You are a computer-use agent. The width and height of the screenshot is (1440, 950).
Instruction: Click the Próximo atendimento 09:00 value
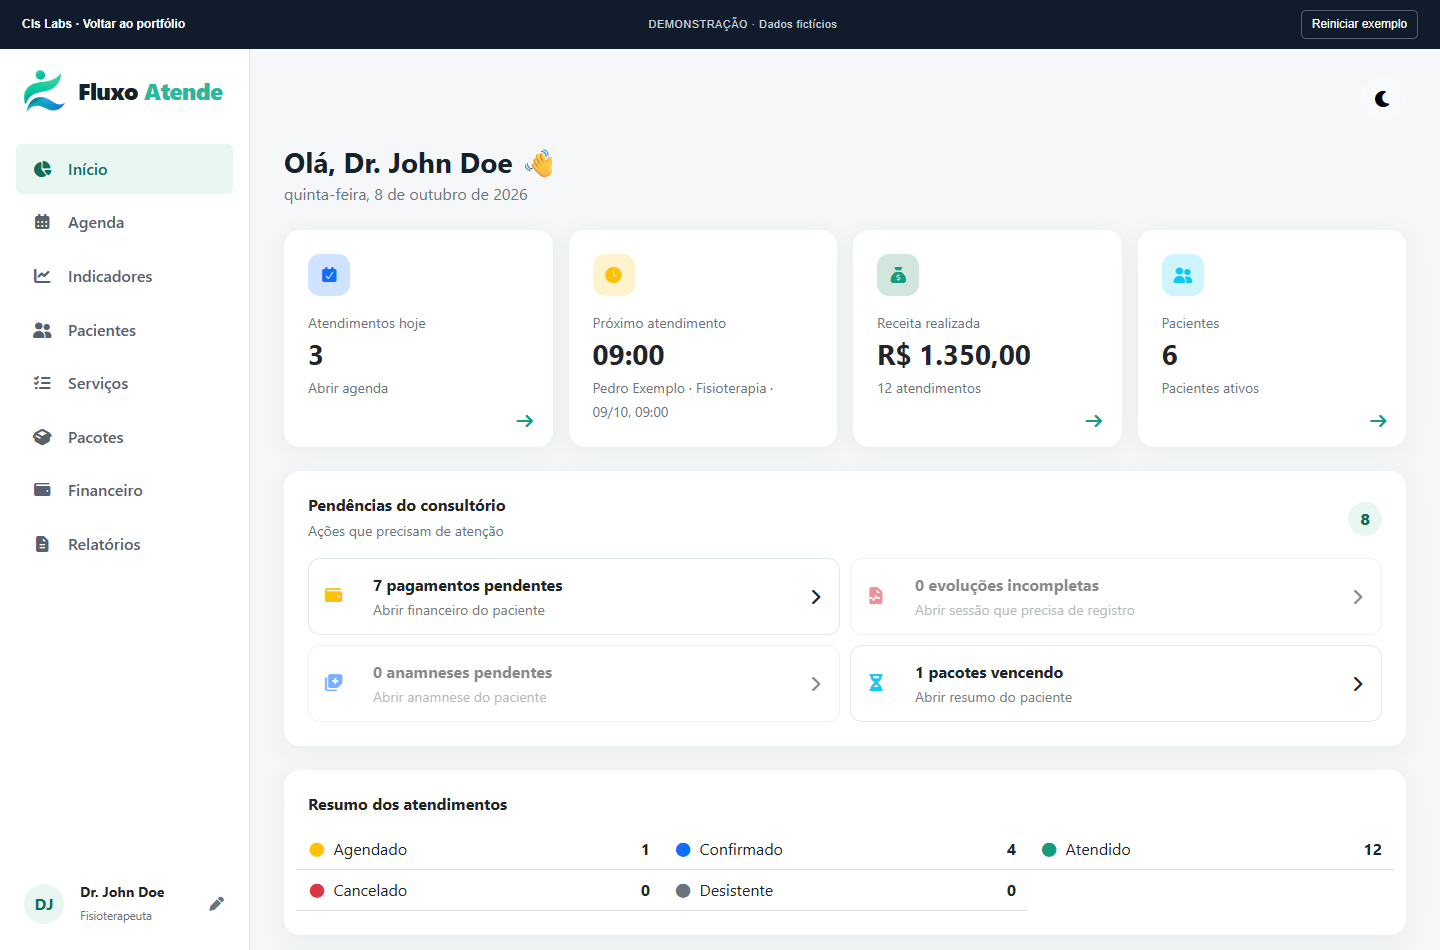pos(629,355)
